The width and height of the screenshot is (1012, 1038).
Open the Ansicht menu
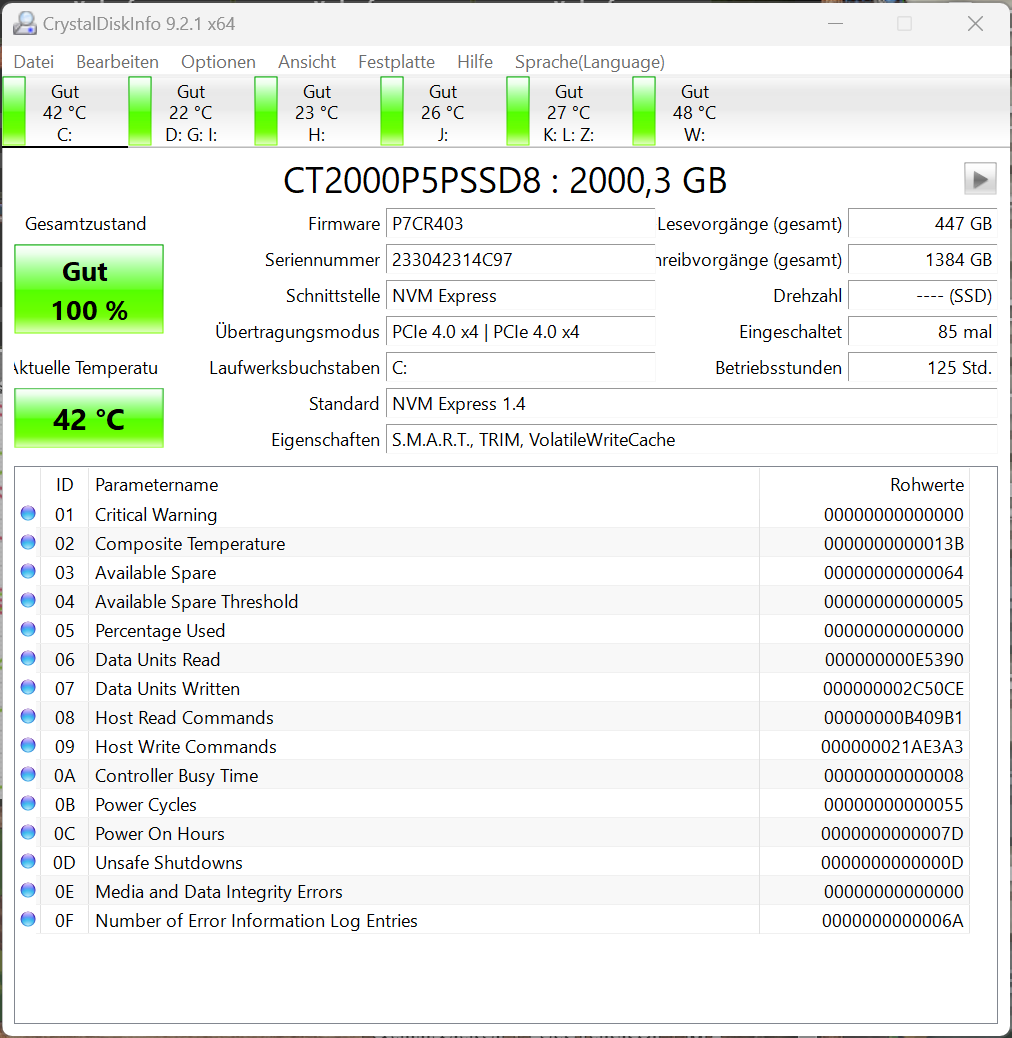tap(307, 62)
